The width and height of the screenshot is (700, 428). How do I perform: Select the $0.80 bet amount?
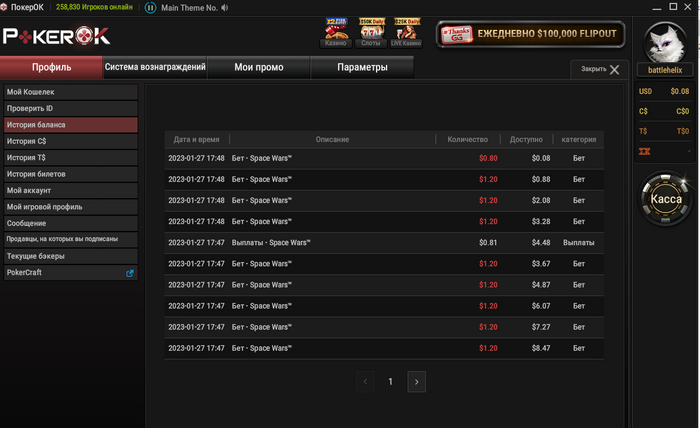pyautogui.click(x=488, y=158)
